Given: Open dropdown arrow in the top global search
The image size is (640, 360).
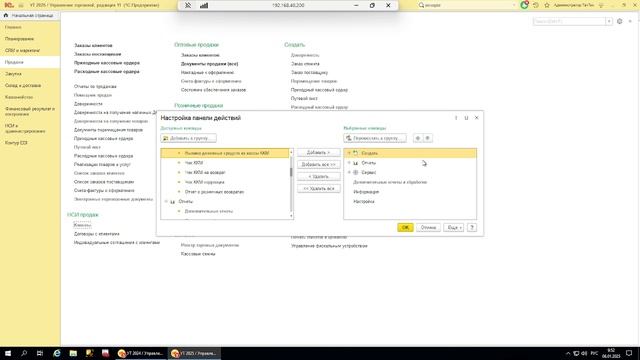Looking at the screenshot, I should click(x=514, y=5).
